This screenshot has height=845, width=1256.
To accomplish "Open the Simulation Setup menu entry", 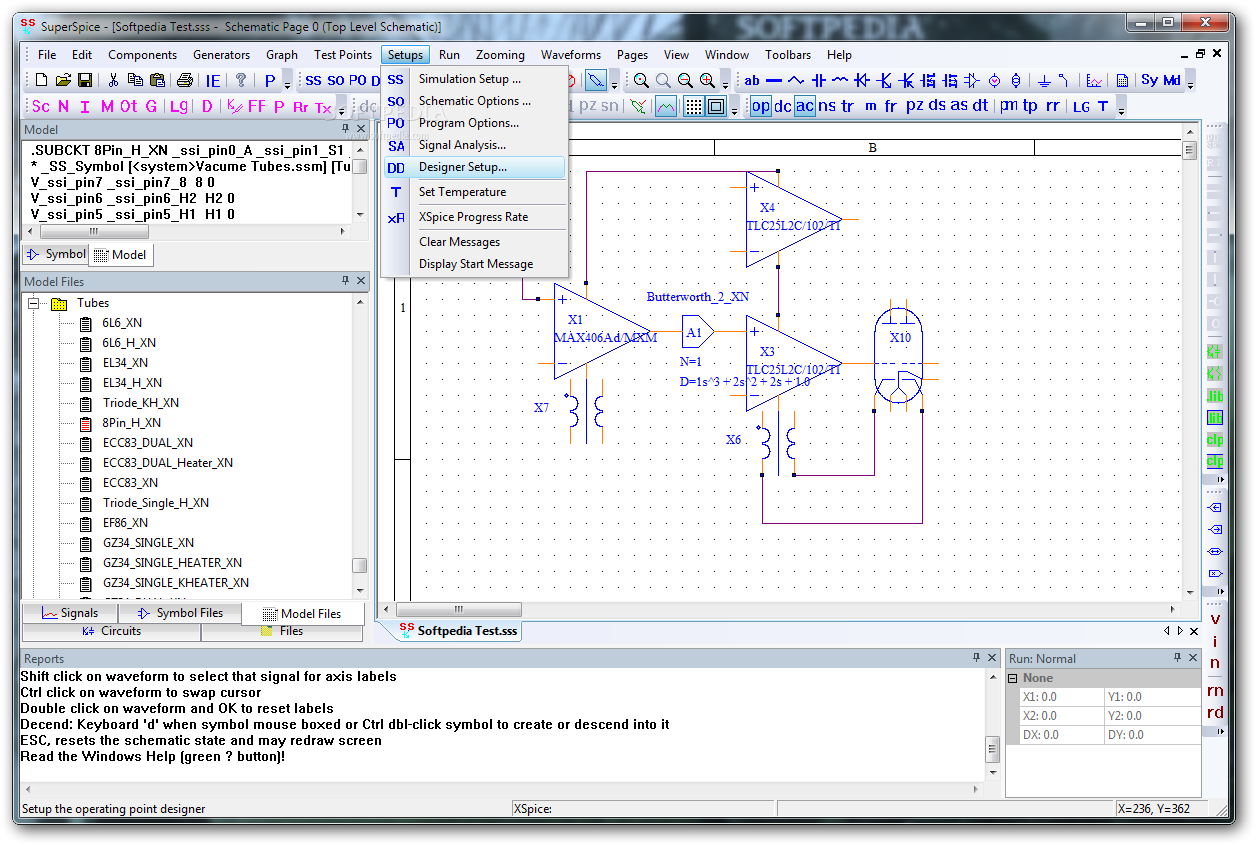I will pyautogui.click(x=476, y=79).
